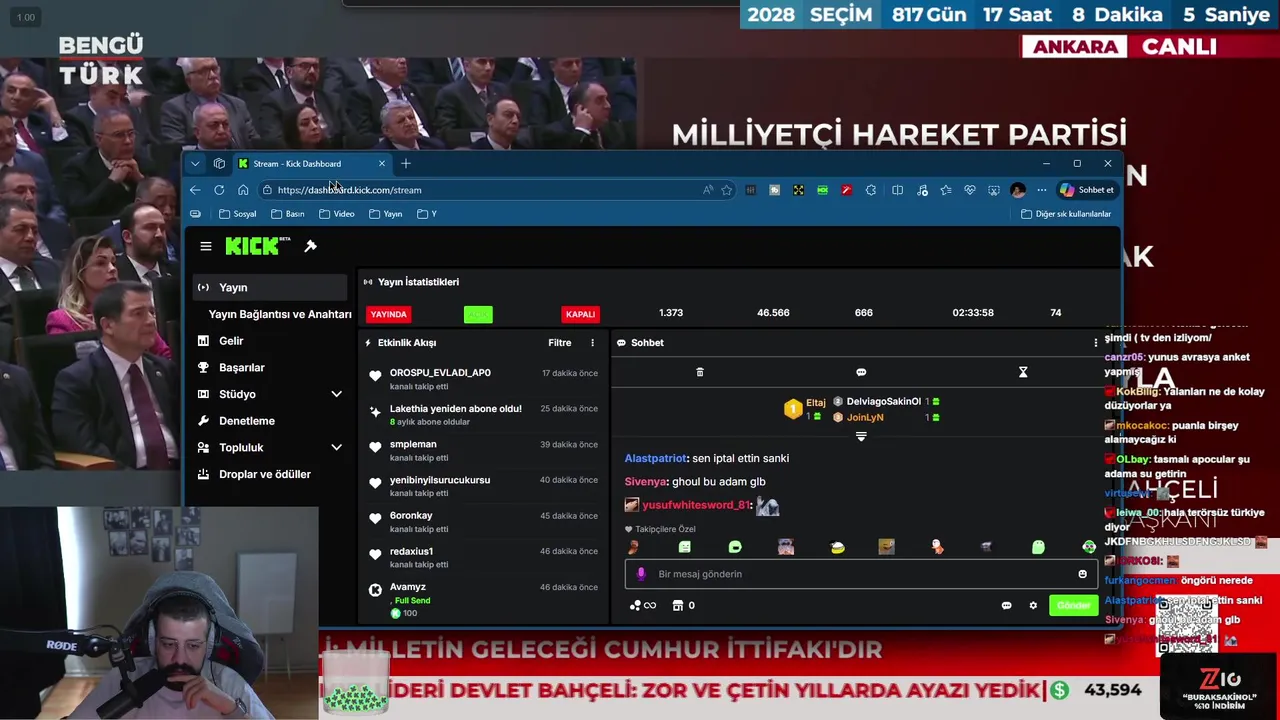Open Y bookmarks folder
Image resolution: width=1280 pixels, height=720 pixels.
click(x=427, y=214)
